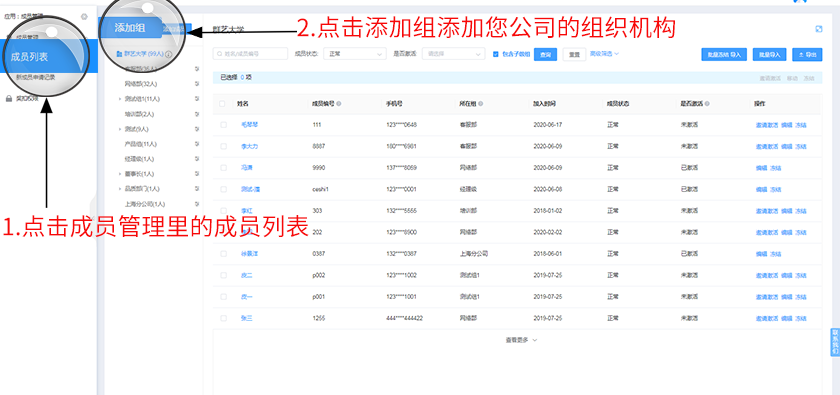Click 冻结 in row of member 303

(x=800, y=211)
